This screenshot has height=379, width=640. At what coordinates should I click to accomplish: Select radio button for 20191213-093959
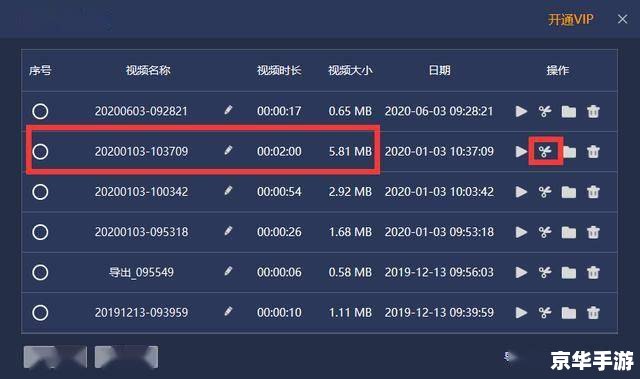point(40,313)
